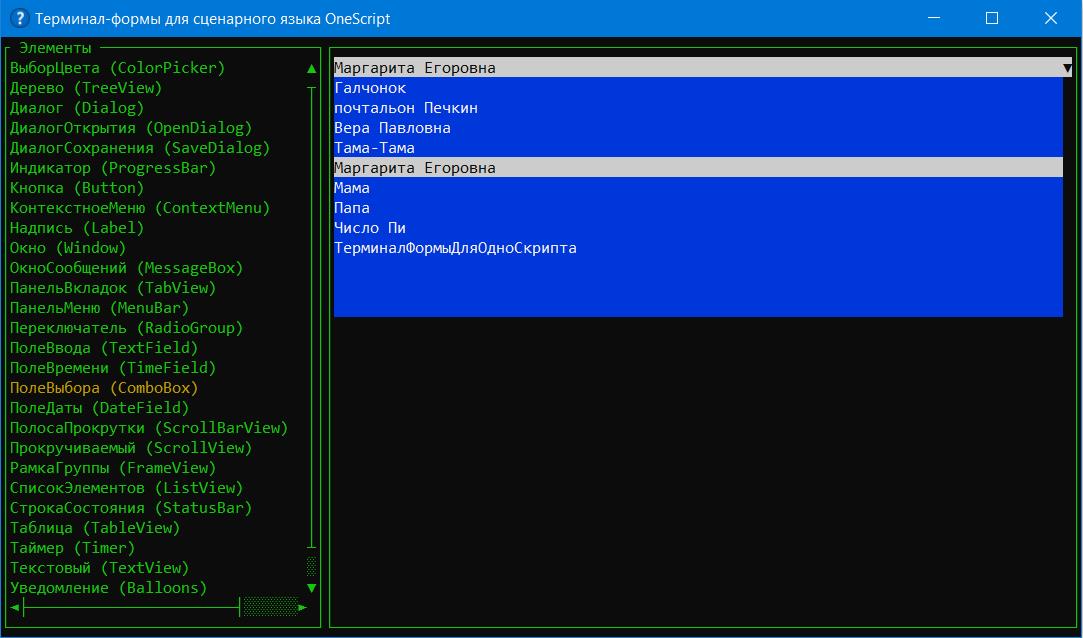Select Переключатель (RadioGroup) item

point(126,328)
